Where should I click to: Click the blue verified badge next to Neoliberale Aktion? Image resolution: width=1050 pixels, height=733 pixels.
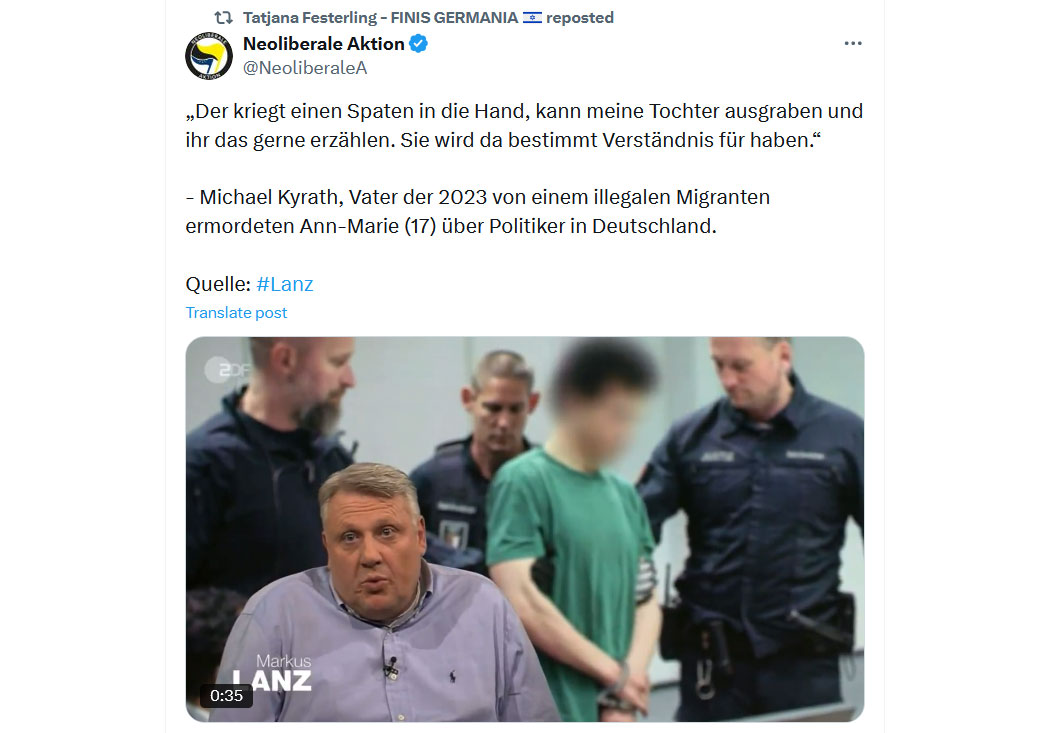pyautogui.click(x=419, y=44)
